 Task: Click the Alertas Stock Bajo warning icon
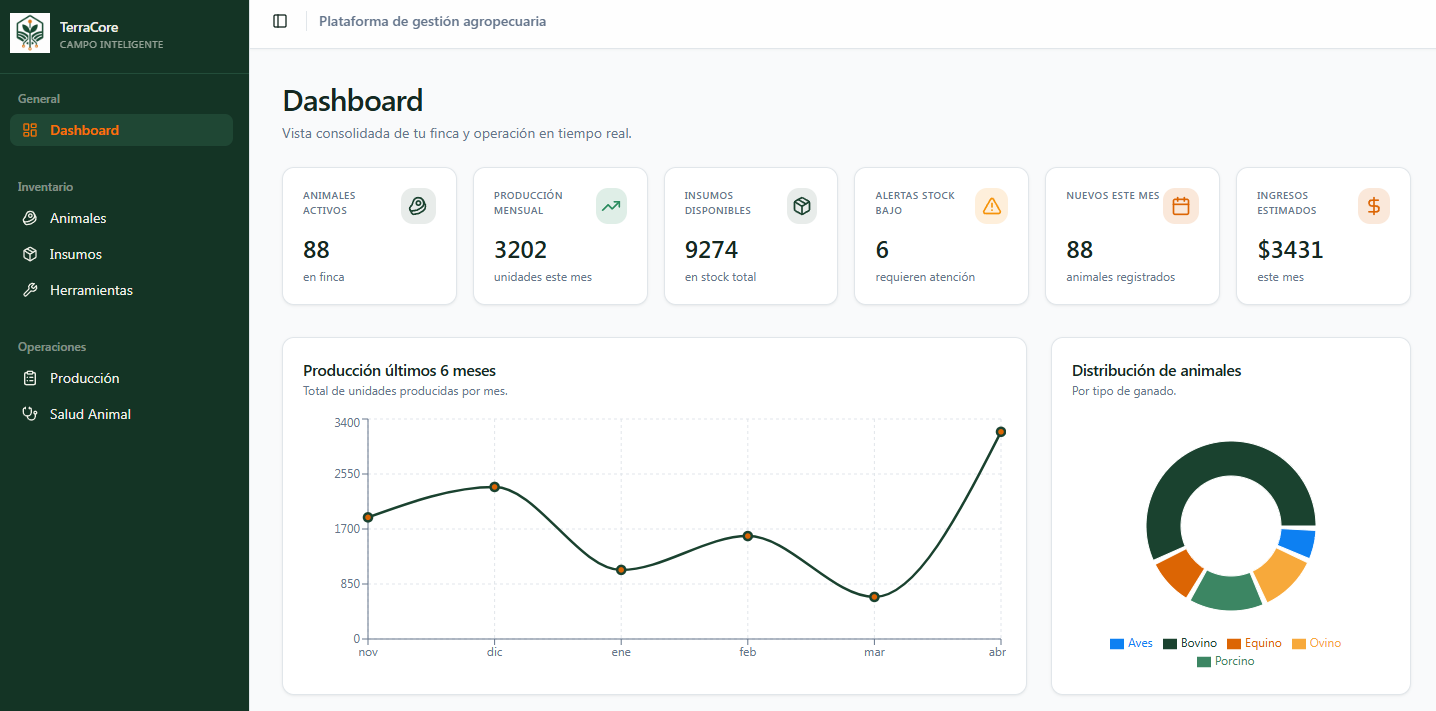991,206
